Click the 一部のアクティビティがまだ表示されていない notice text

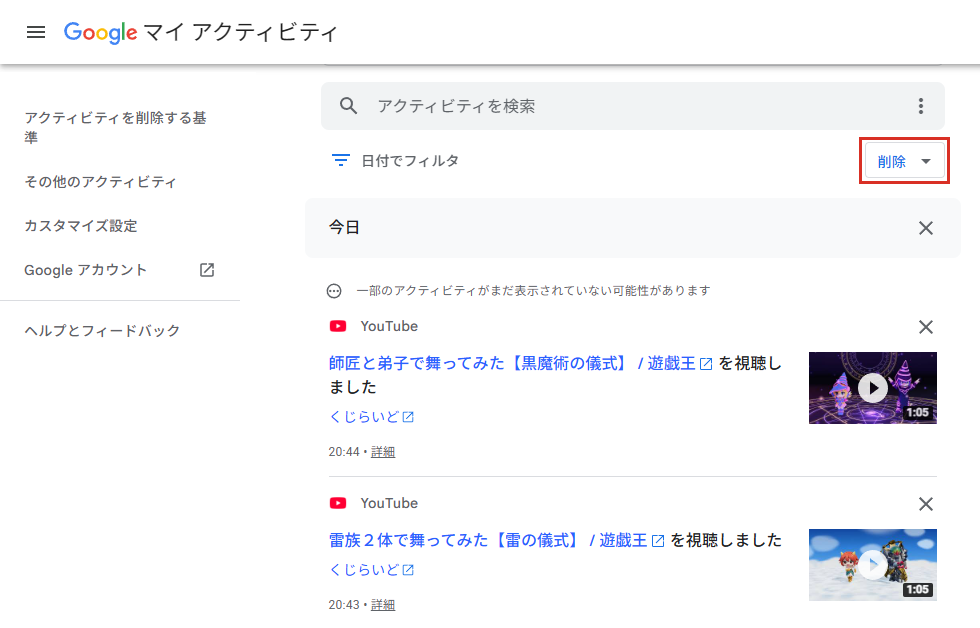(533, 291)
